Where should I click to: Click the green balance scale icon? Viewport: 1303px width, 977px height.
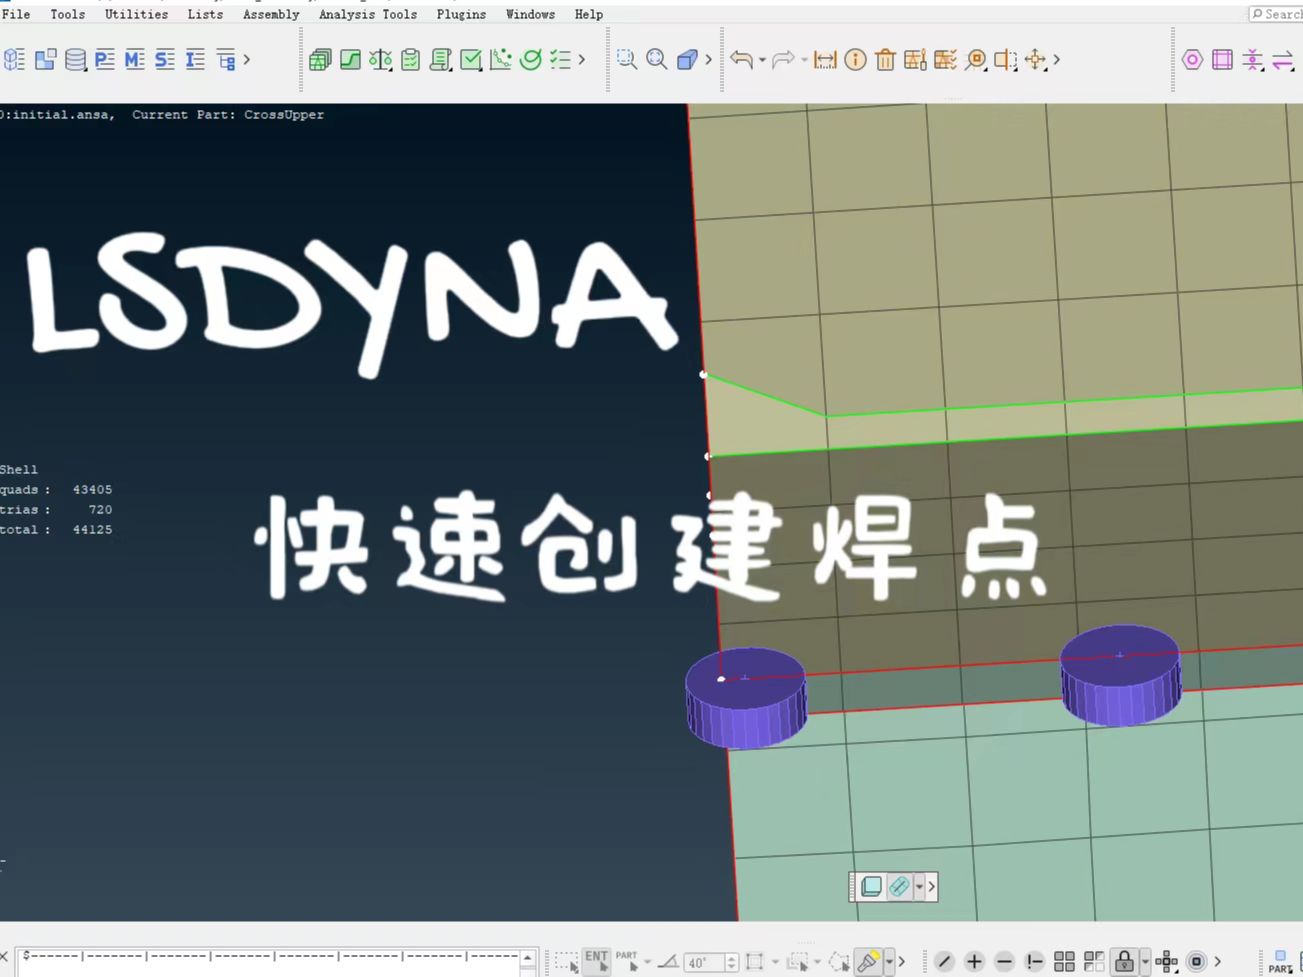click(x=380, y=60)
